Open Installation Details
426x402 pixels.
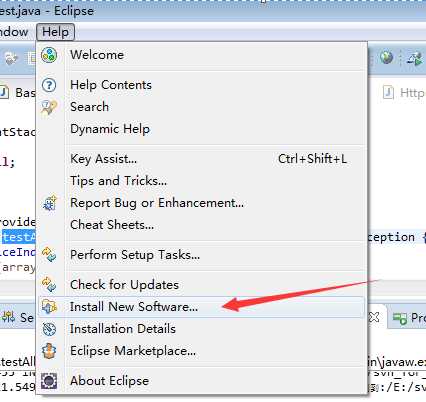(201, 329)
